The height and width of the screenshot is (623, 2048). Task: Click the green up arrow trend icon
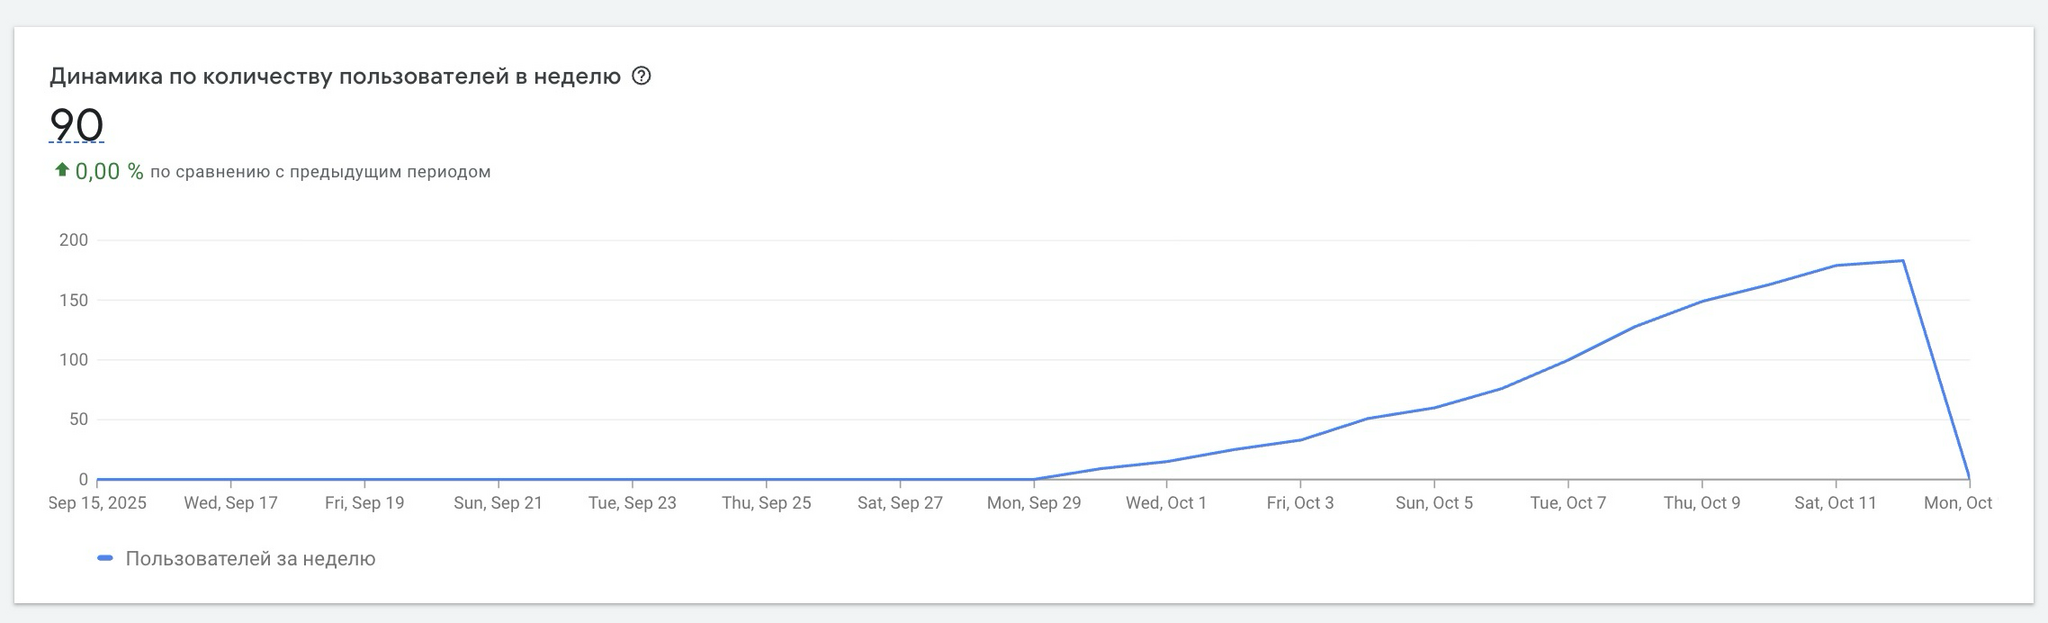[62, 171]
